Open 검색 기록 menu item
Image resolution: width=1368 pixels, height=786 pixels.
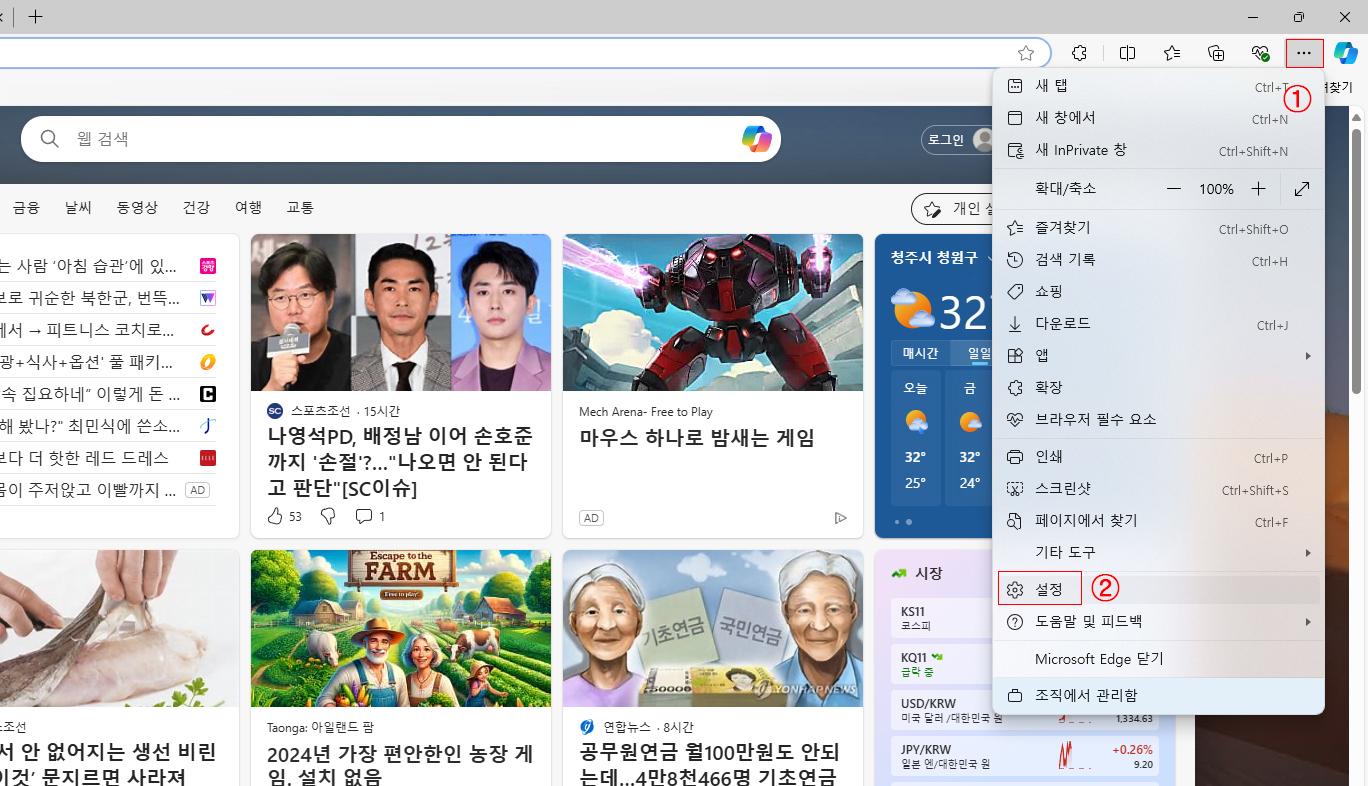coord(1158,260)
